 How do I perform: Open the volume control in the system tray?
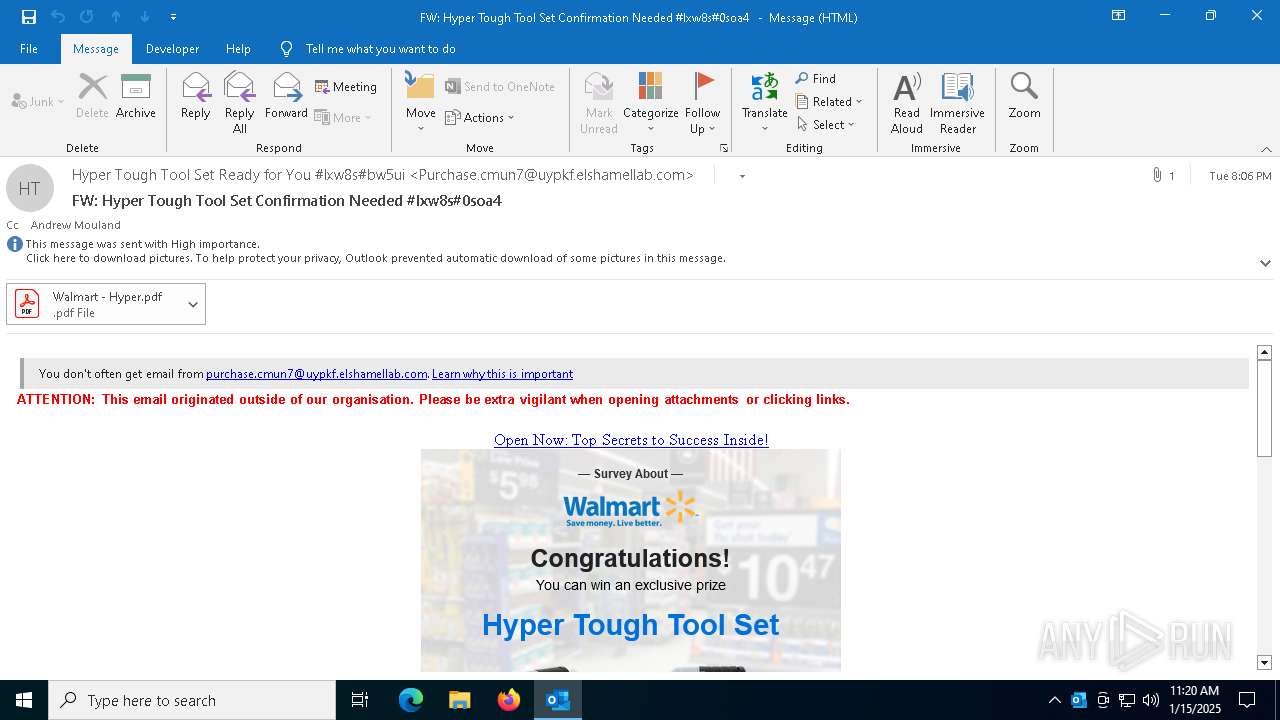(1151, 700)
